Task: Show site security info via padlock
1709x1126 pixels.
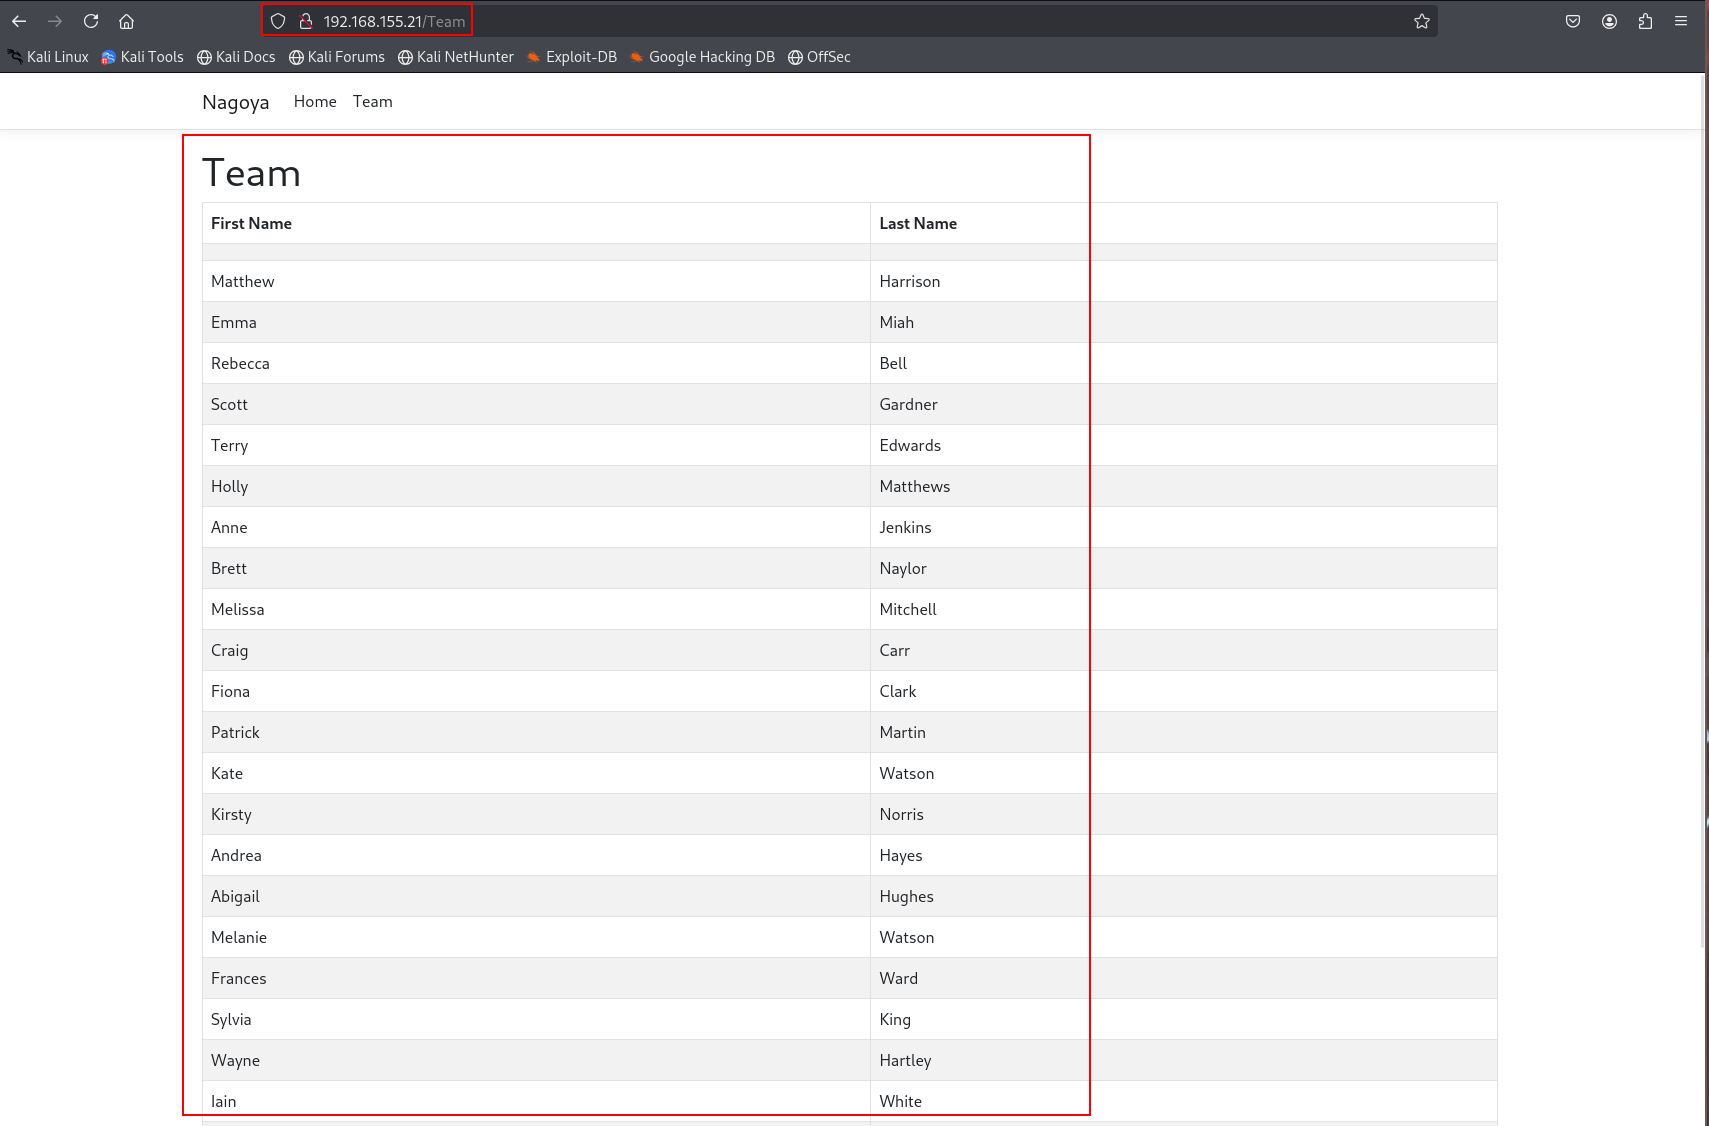Action: click(x=306, y=21)
